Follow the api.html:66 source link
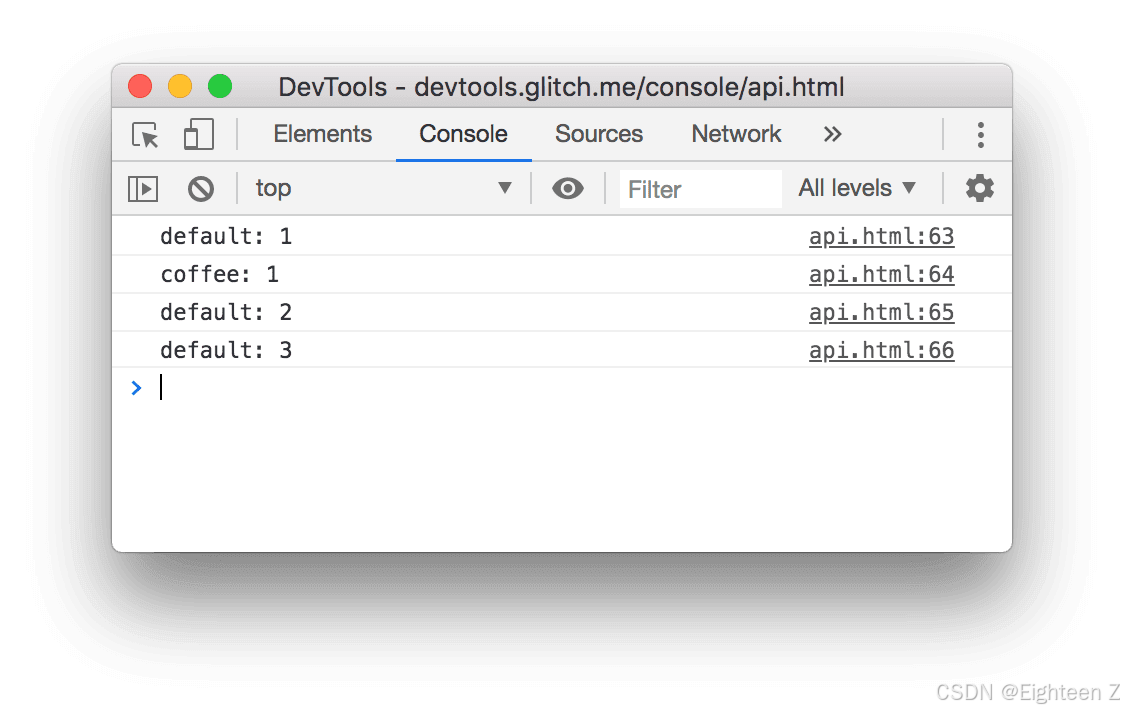This screenshot has height=712, width=1124. point(882,351)
